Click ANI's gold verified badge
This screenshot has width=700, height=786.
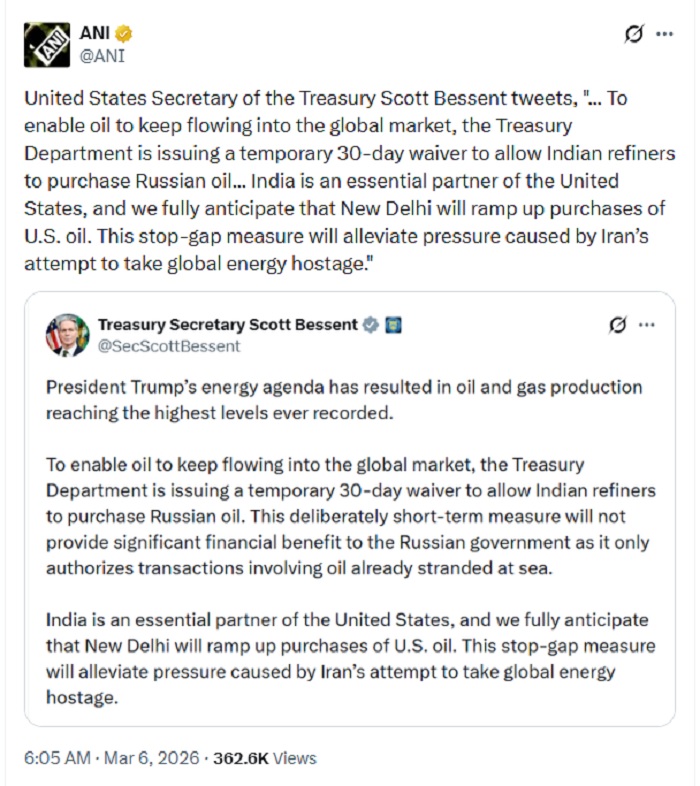coord(126,33)
